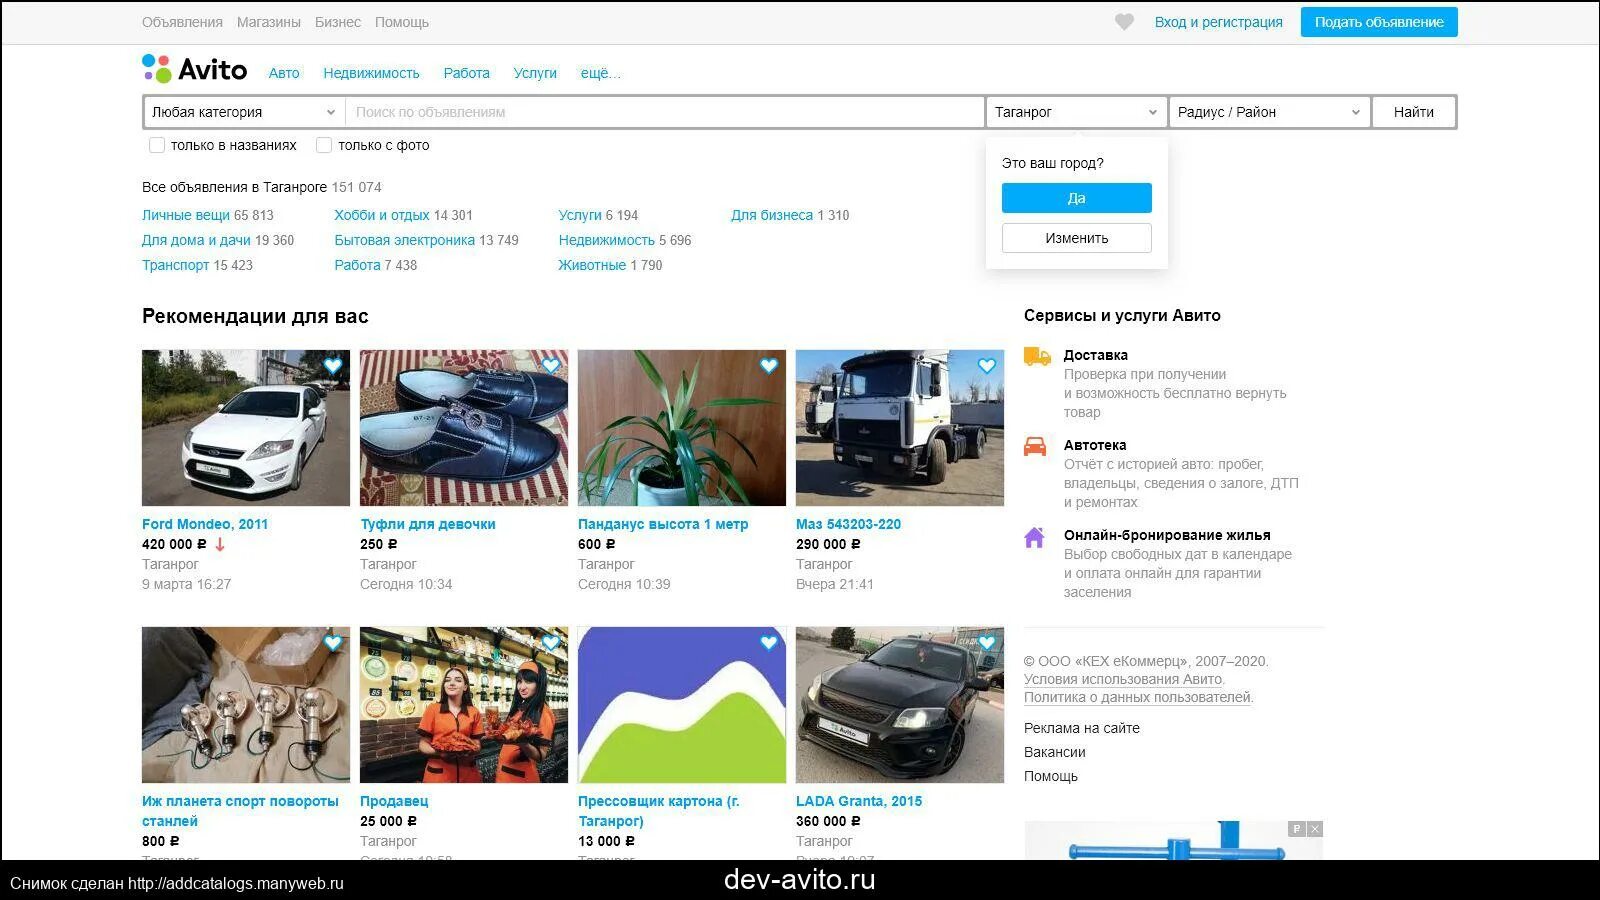Open ad info icon on banner
1600x900 pixels.
(1297, 829)
